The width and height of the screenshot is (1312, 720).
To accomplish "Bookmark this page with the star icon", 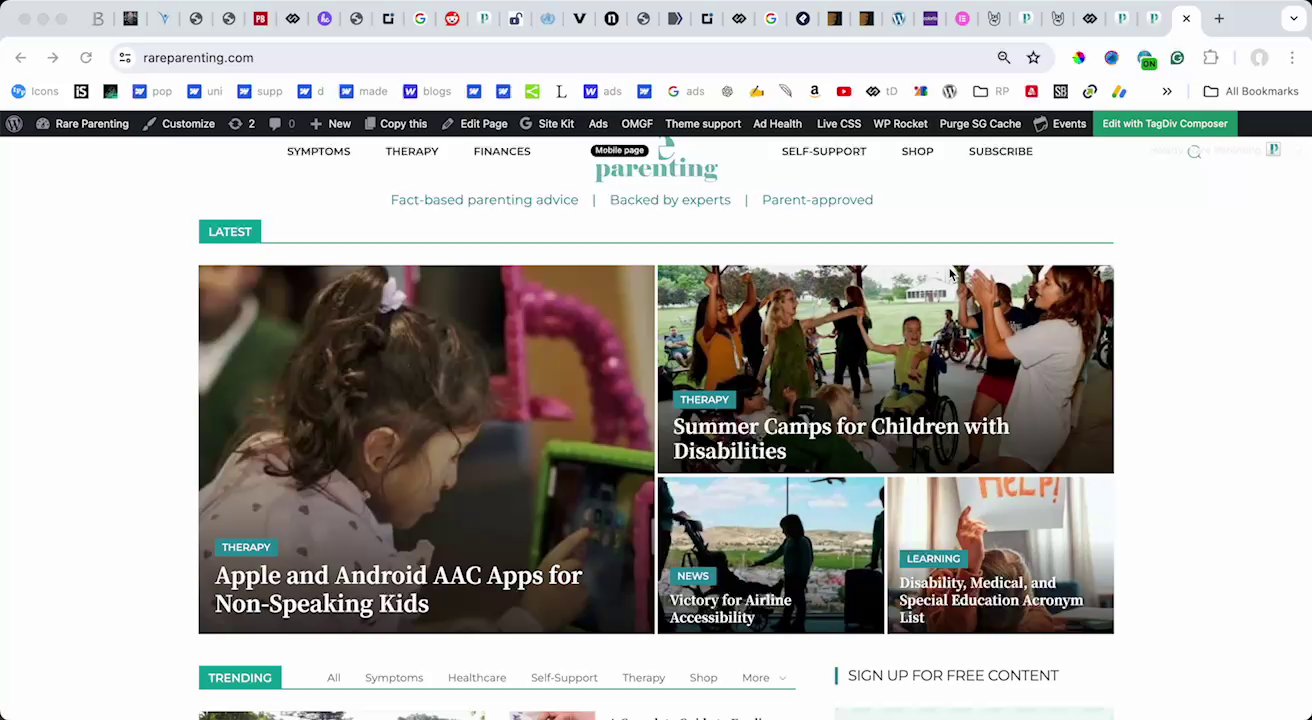I will click(x=1033, y=58).
